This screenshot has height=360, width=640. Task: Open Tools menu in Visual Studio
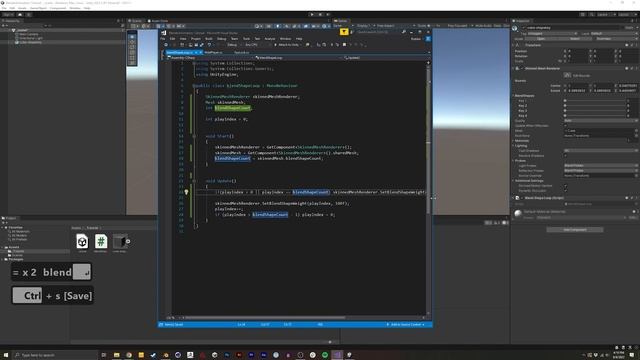tap(246, 39)
